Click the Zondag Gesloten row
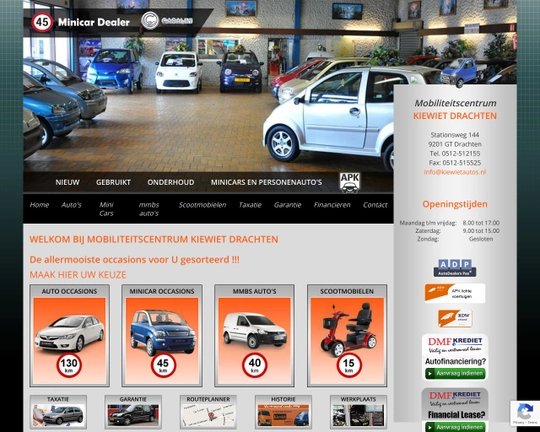 coord(455,239)
